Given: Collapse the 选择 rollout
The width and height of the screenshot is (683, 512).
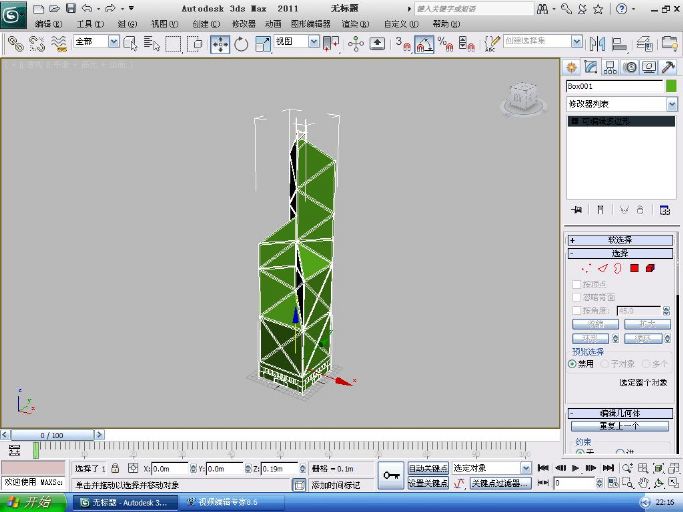Looking at the screenshot, I should [620, 254].
